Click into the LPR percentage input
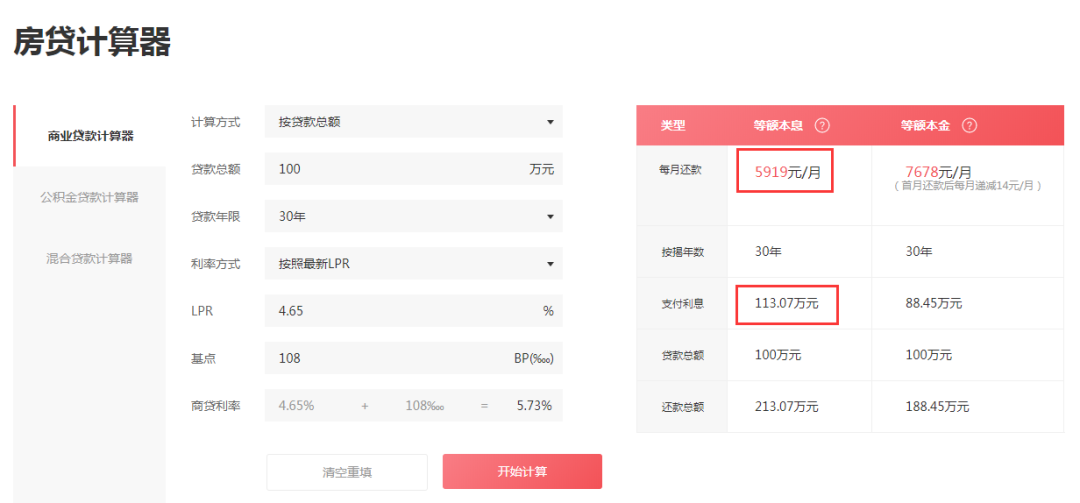1080x503 pixels. tap(400, 311)
